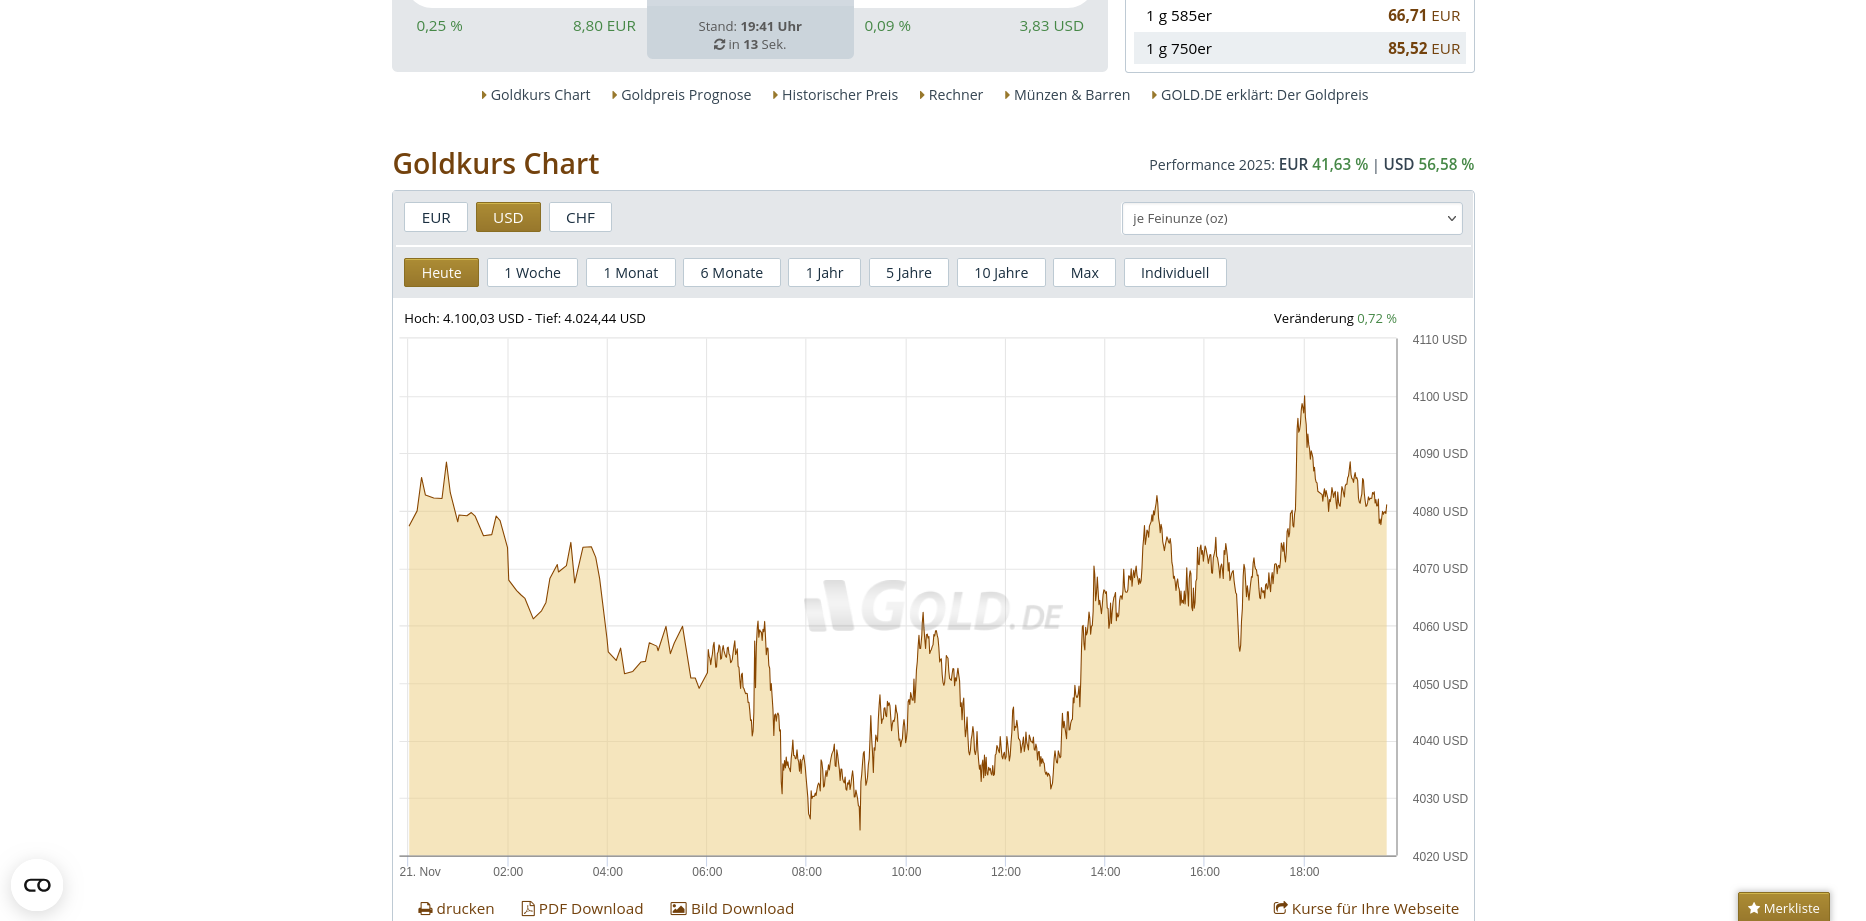1866x921 pixels.
Task: Click the GOLD.DE watermark logo in chart
Action: [x=933, y=607]
